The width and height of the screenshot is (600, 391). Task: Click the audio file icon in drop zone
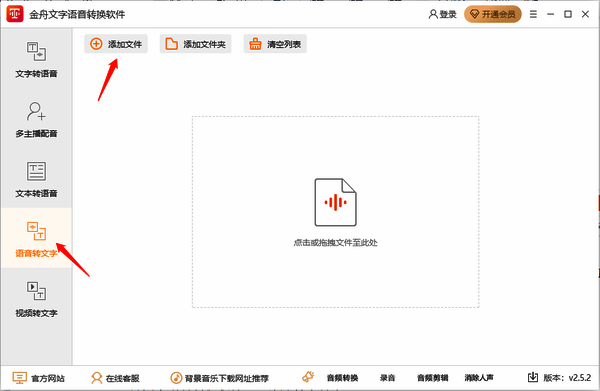tap(335, 202)
